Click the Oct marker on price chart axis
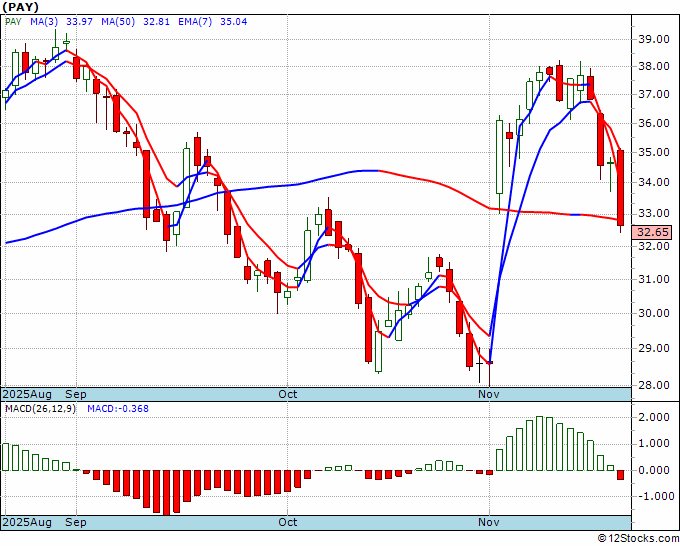 288,394
